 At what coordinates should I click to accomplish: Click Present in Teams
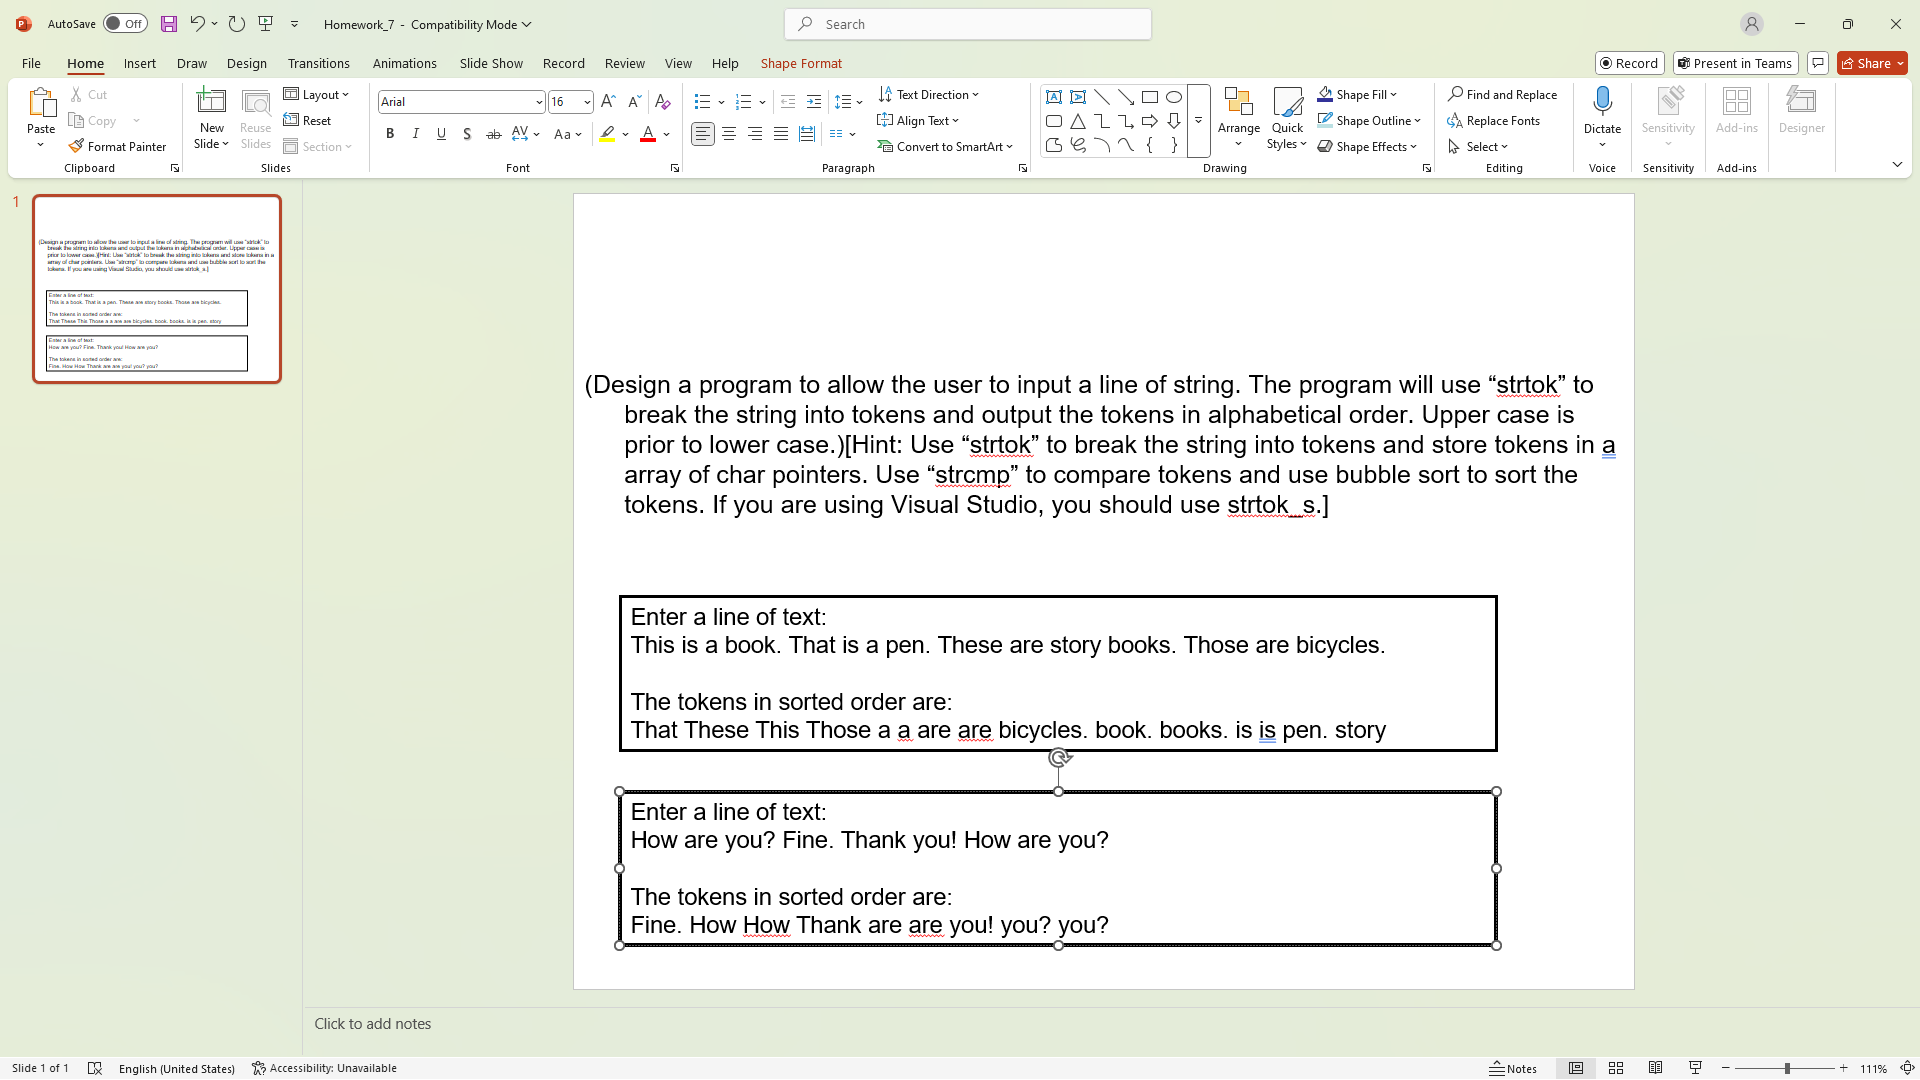pyautogui.click(x=1734, y=63)
